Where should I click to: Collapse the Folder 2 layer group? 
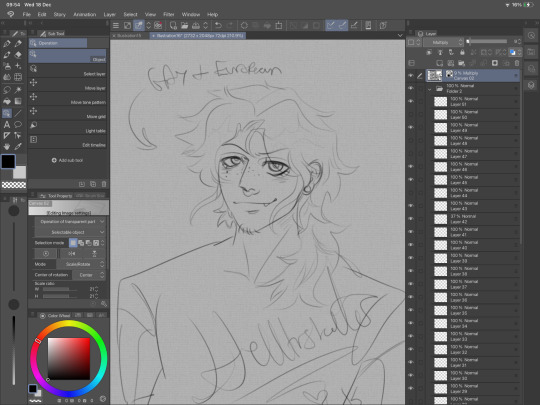point(430,89)
